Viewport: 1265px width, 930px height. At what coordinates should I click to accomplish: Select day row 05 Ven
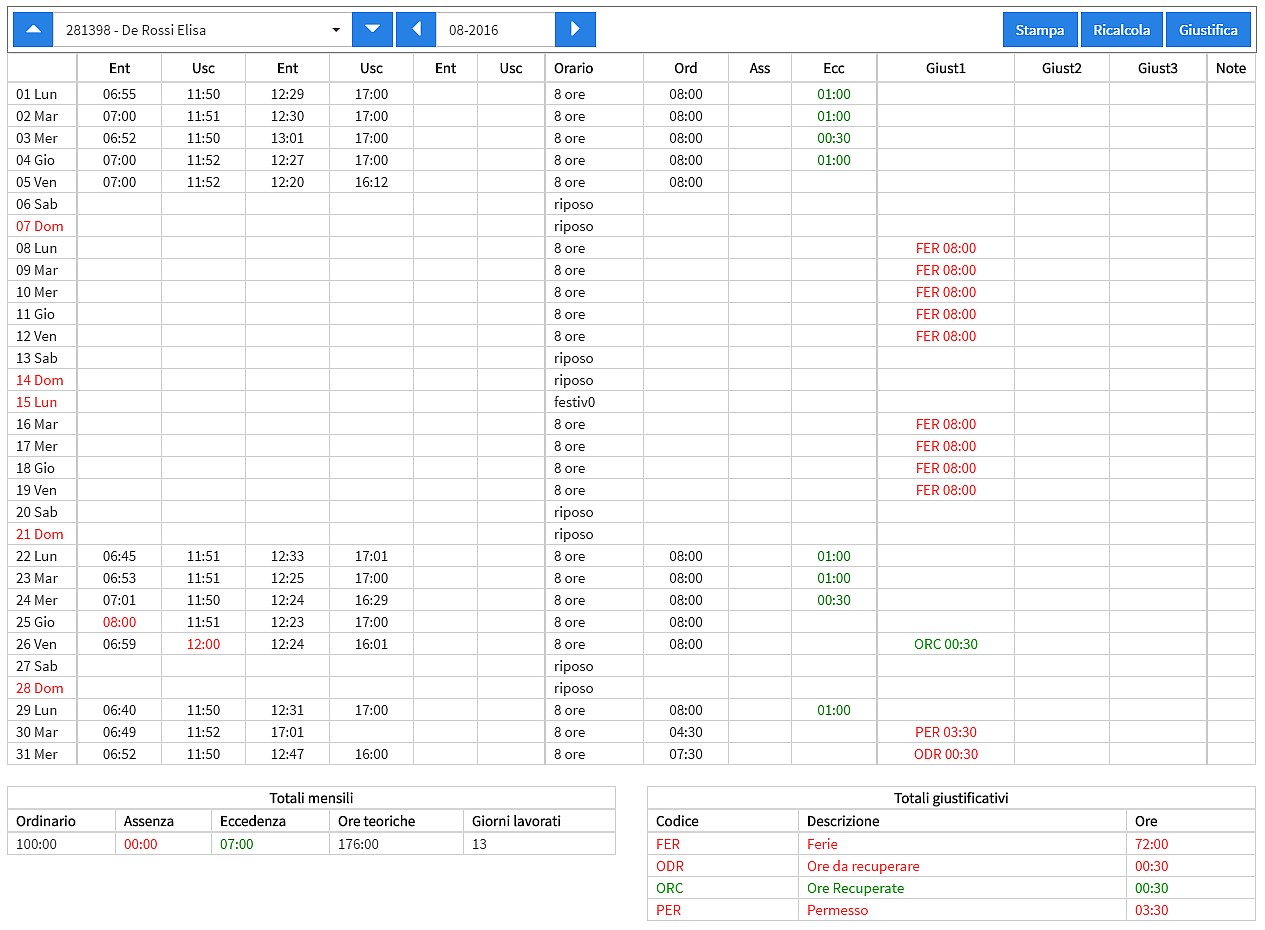(x=631, y=182)
